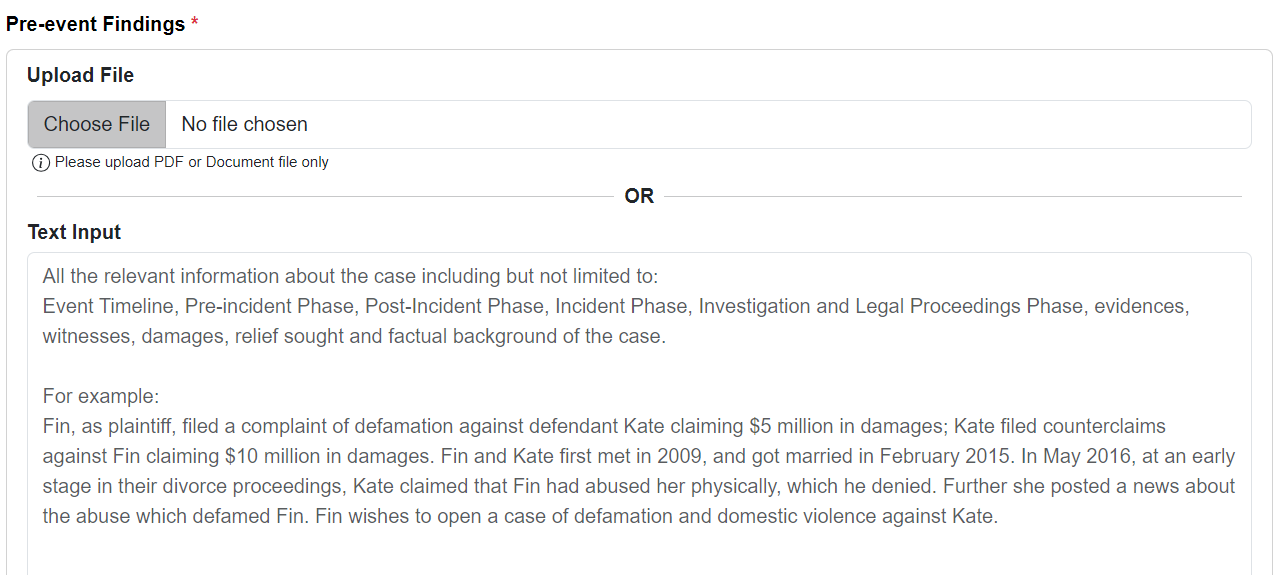Click the divider line left of OR
The image size is (1282, 575).
pos(325,196)
